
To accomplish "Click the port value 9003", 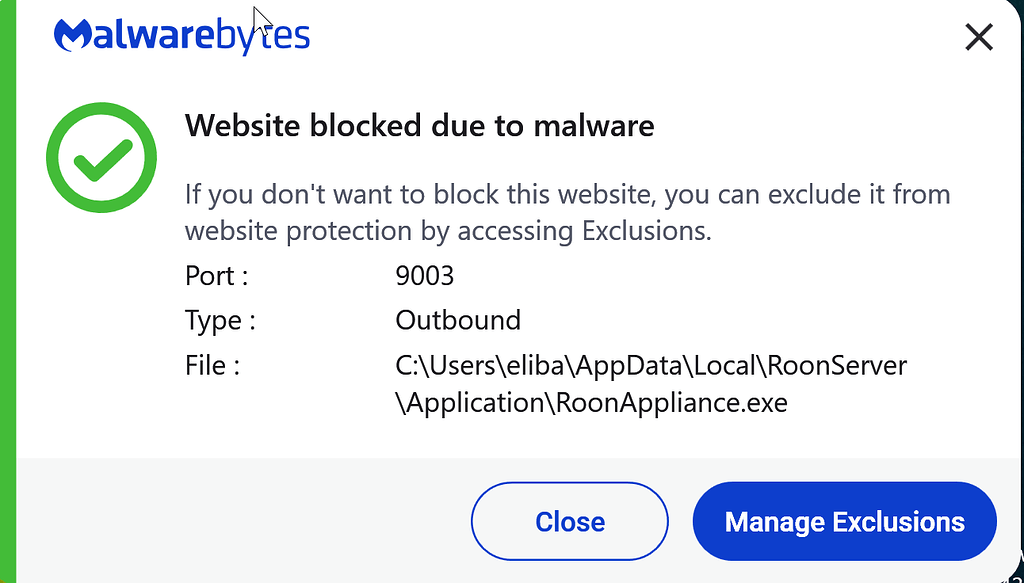I will [x=424, y=276].
